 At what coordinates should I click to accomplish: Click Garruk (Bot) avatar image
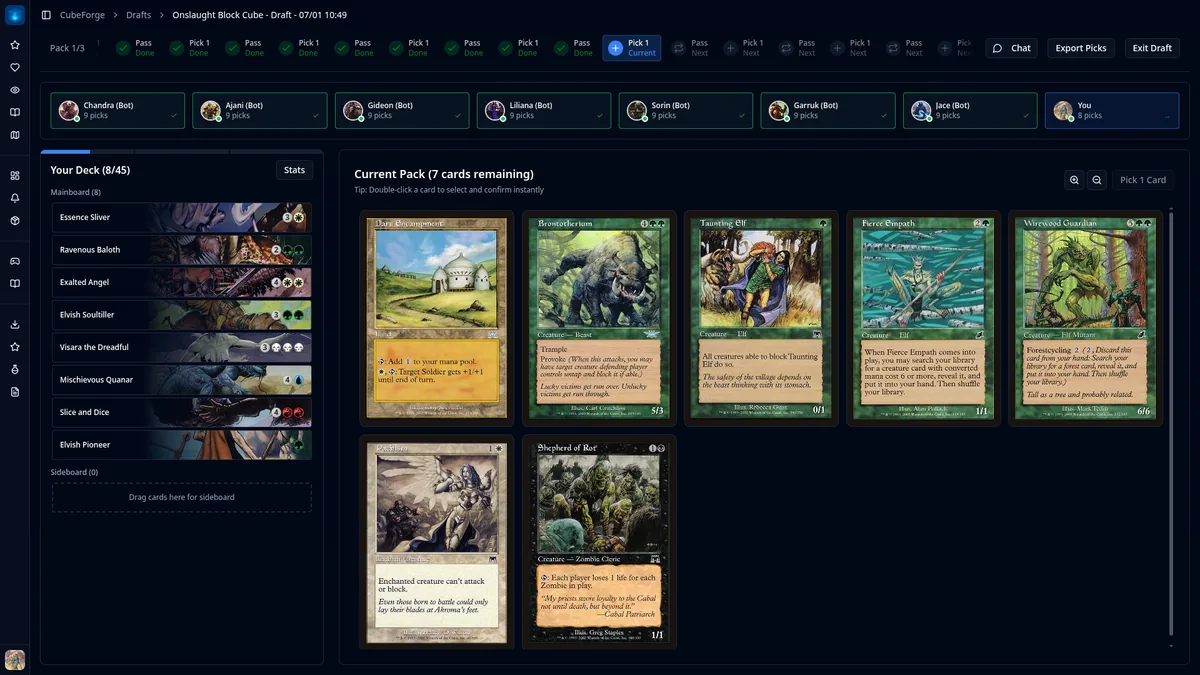coord(779,111)
